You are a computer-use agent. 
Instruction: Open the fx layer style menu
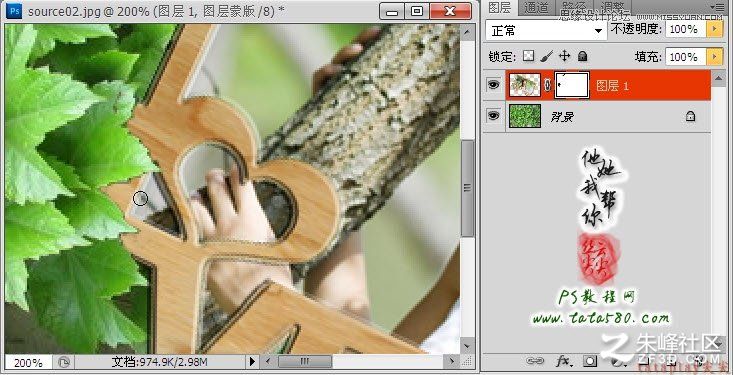point(564,361)
